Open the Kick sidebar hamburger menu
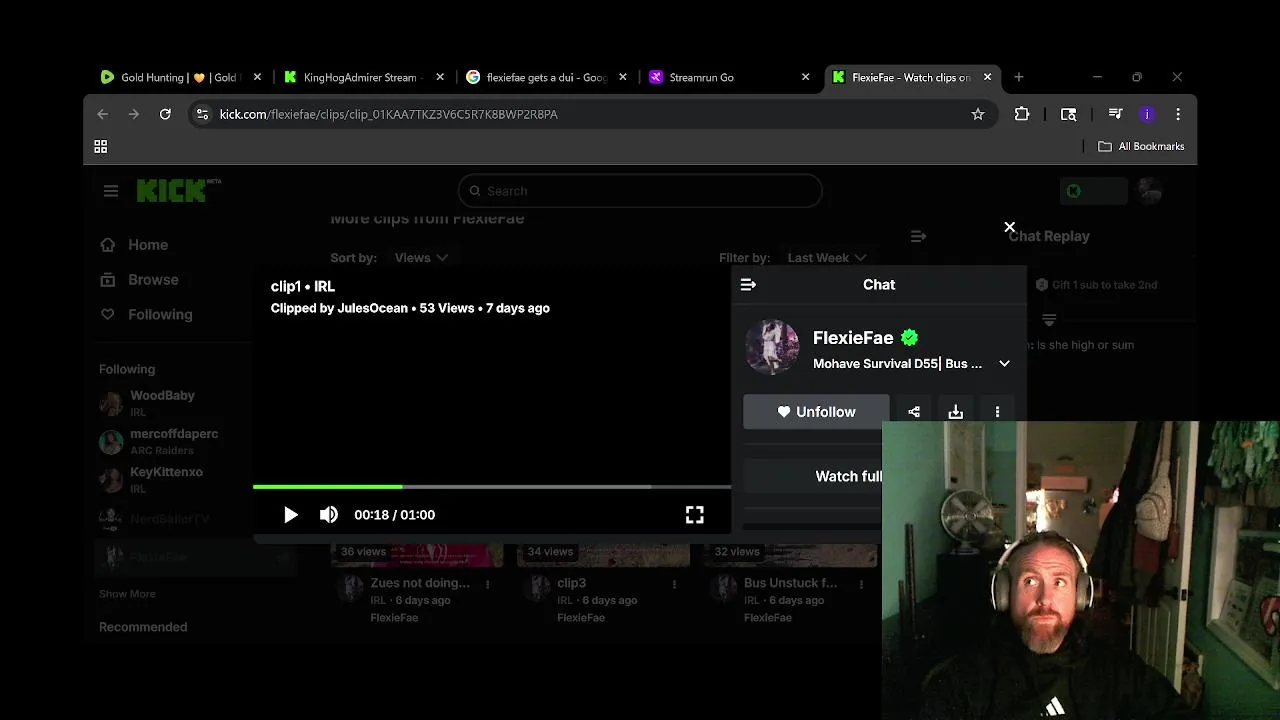The height and width of the screenshot is (720, 1280). click(x=111, y=191)
